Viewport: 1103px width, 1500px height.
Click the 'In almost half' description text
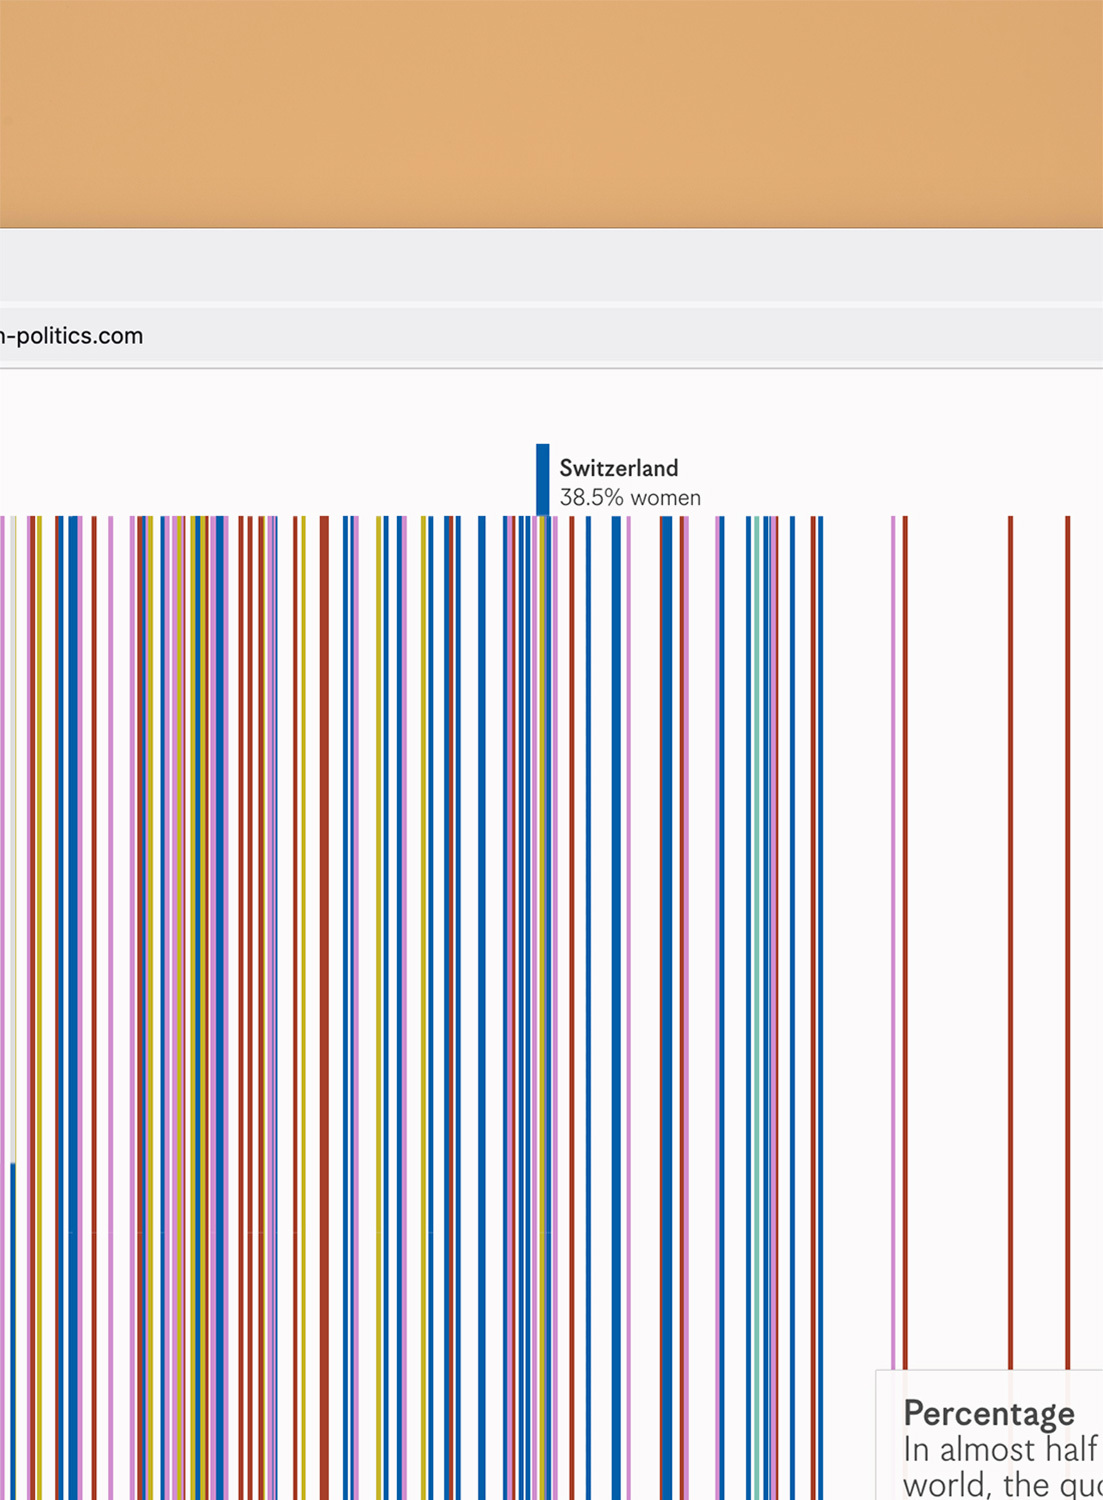point(1000,1449)
